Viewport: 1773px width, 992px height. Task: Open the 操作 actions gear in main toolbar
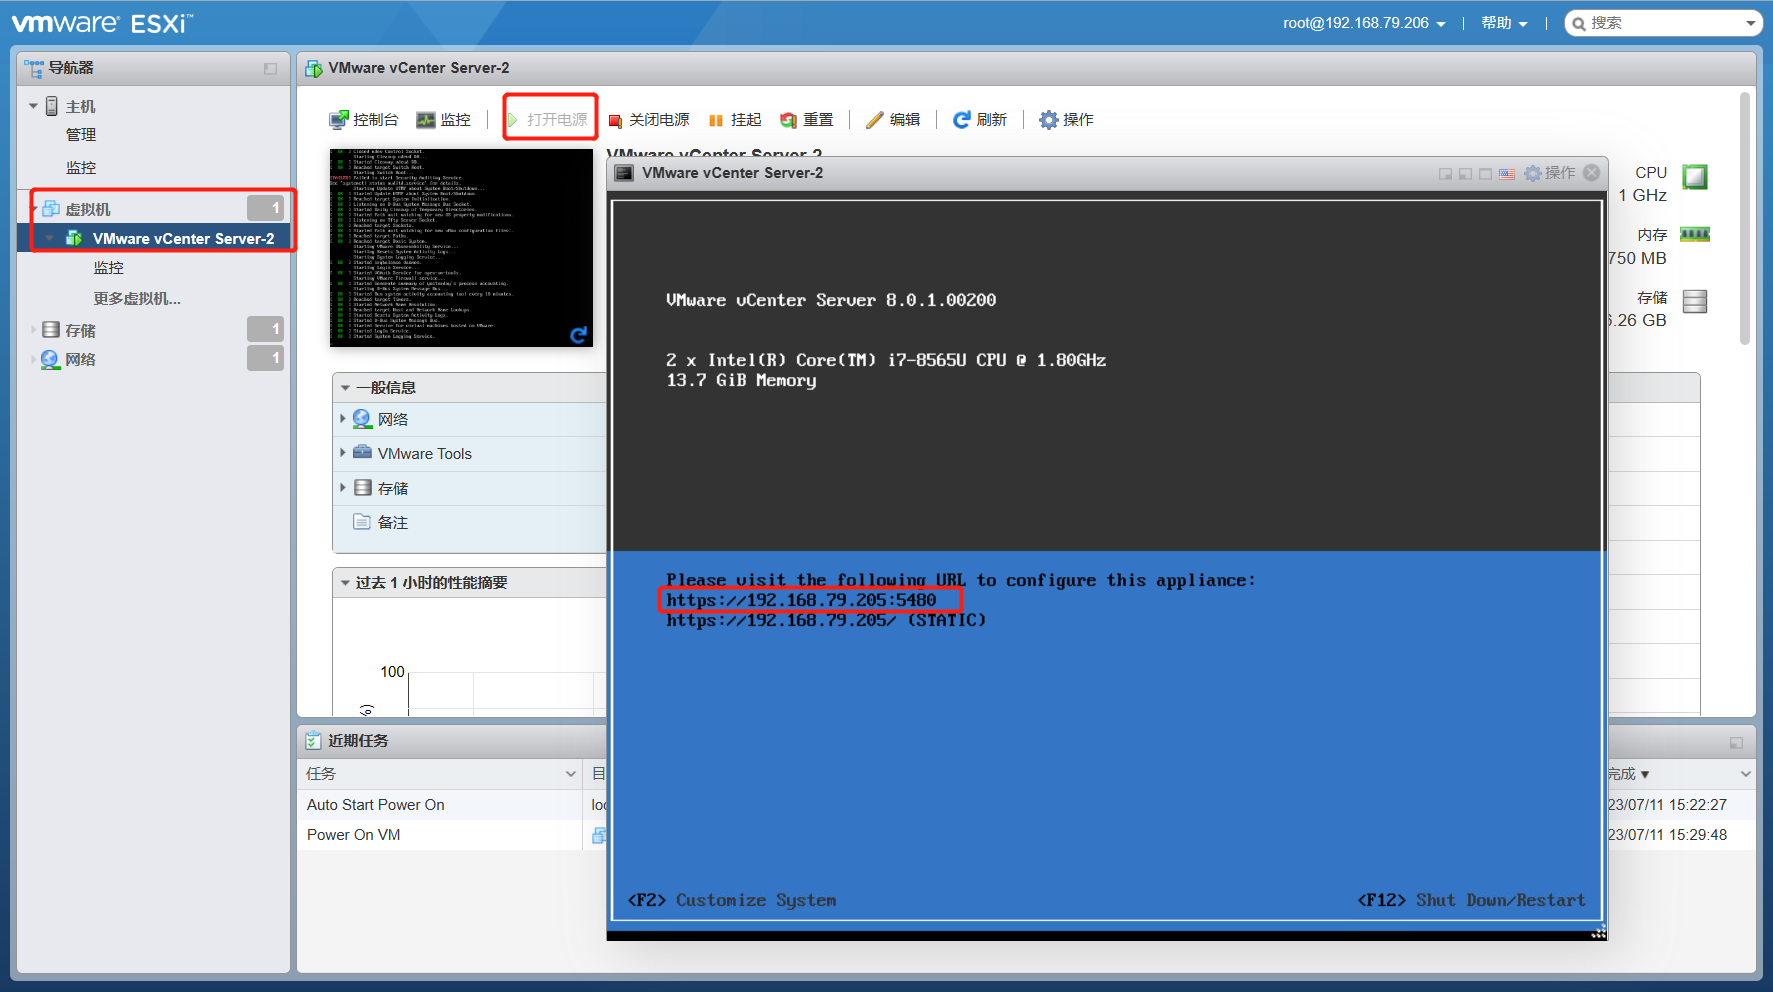1066,120
